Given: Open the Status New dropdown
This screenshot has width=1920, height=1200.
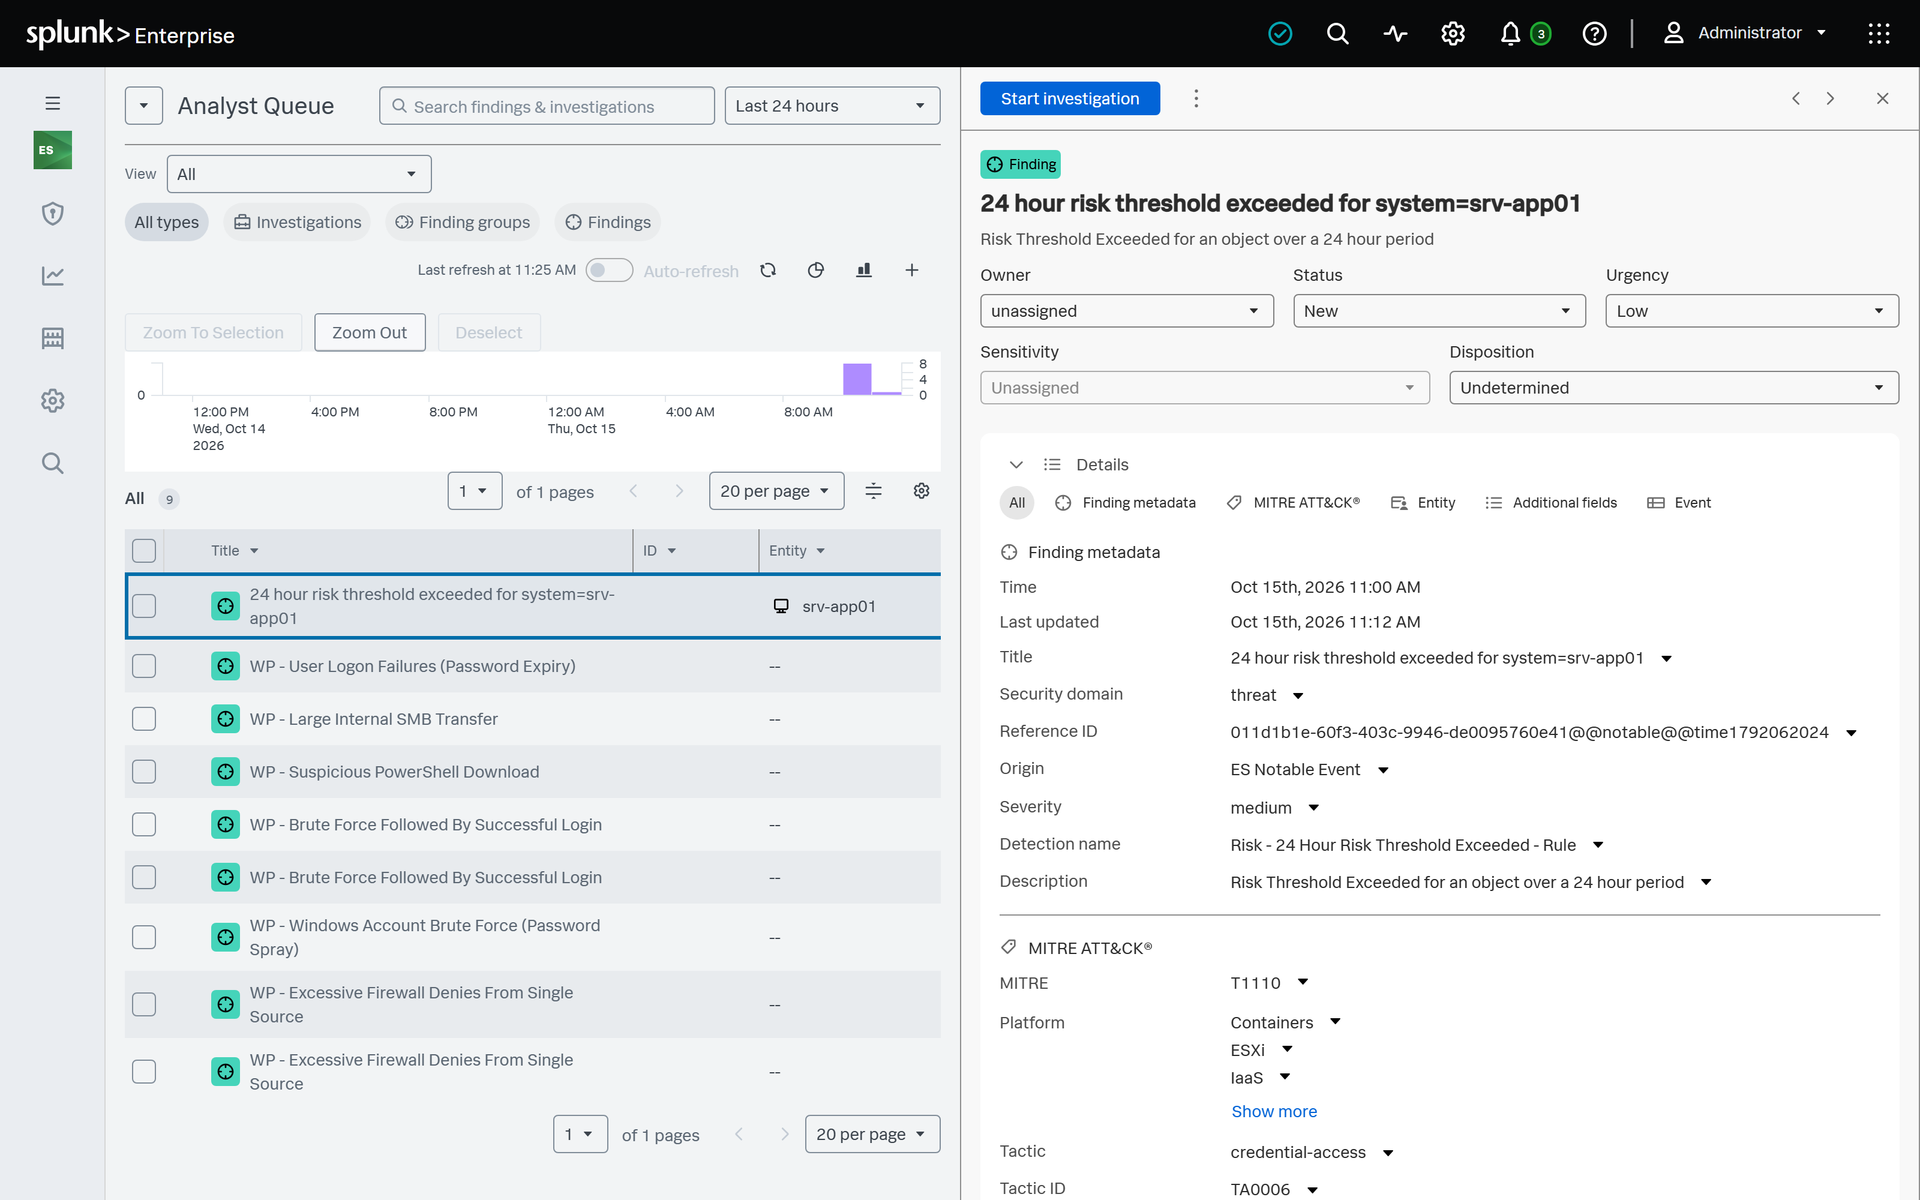Looking at the screenshot, I should click(1439, 311).
